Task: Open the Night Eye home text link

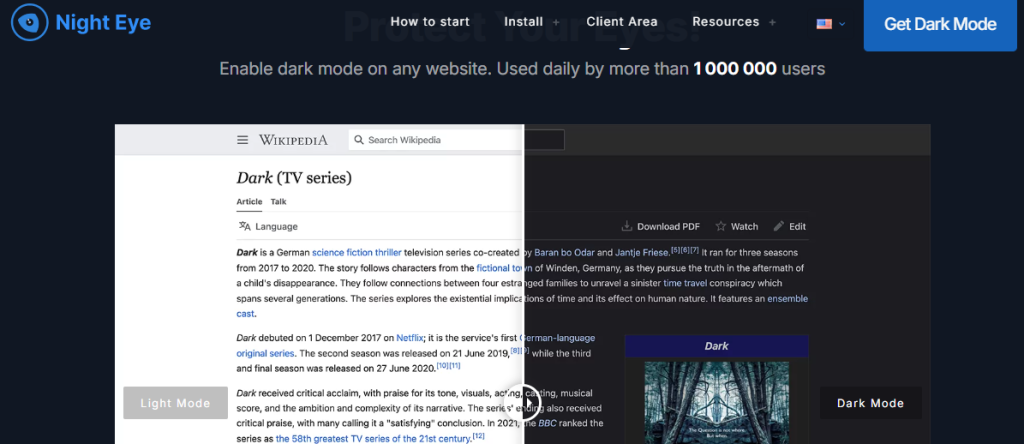Action: (x=103, y=23)
